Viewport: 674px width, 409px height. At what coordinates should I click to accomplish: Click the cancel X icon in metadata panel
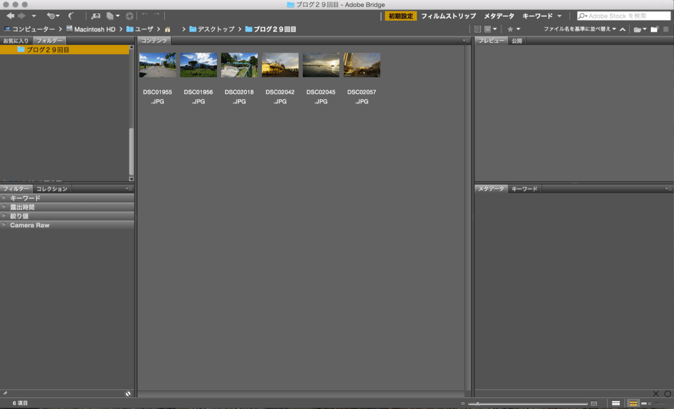pyautogui.click(x=656, y=394)
